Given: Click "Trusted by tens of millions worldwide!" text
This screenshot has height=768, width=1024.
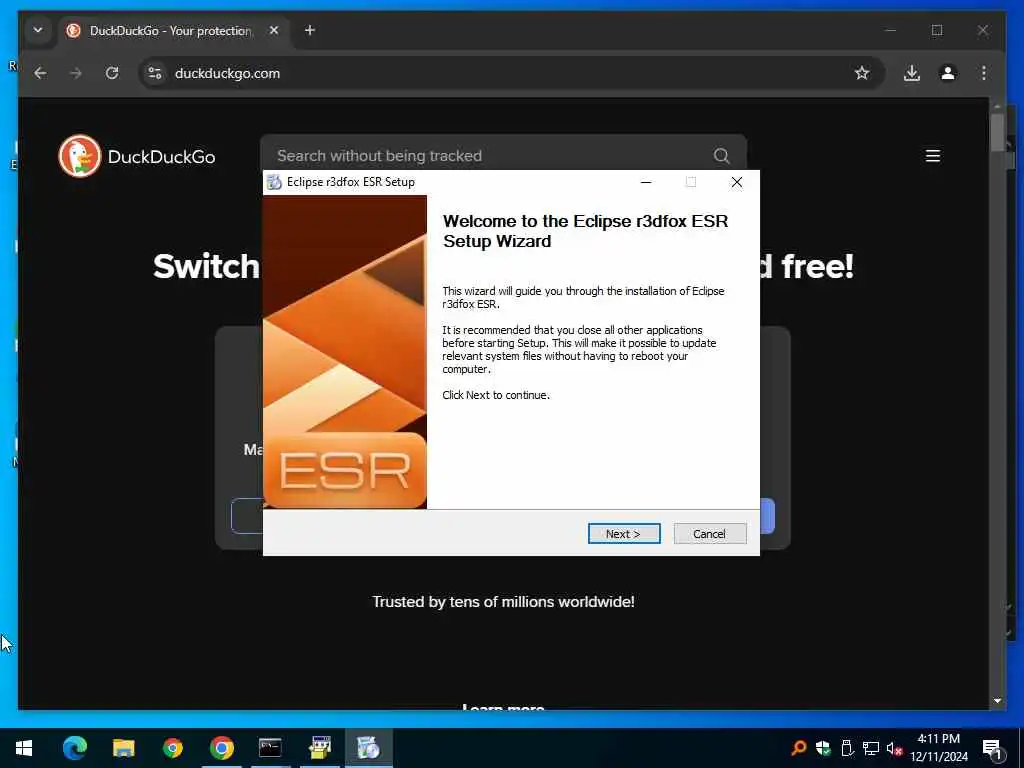Looking at the screenshot, I should click(503, 601).
